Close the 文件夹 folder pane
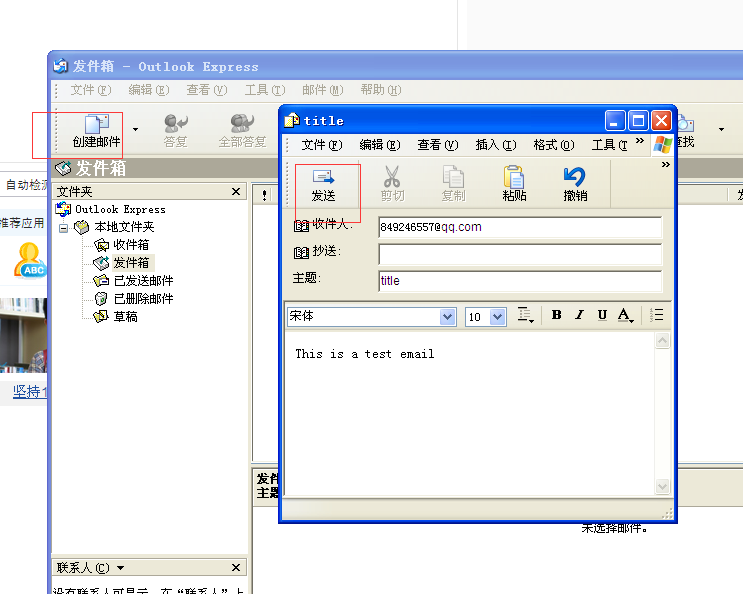Image resolution: width=743 pixels, height=594 pixels. point(236,191)
